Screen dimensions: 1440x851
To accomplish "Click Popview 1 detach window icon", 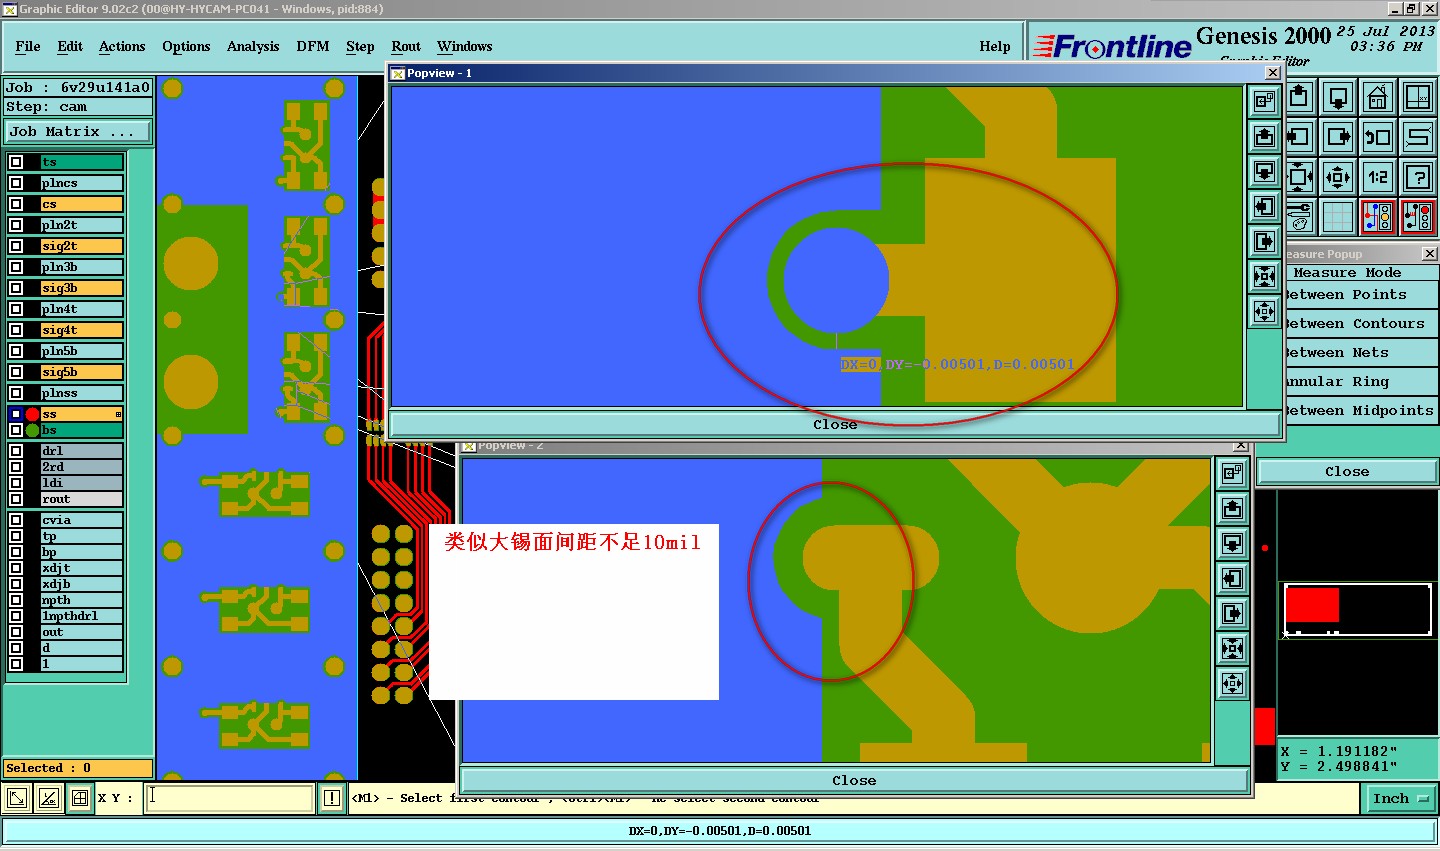I will pos(1265,101).
